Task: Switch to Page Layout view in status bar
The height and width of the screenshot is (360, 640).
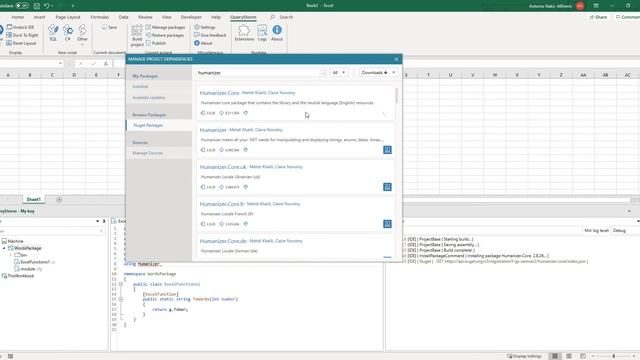Action: click(x=569, y=356)
